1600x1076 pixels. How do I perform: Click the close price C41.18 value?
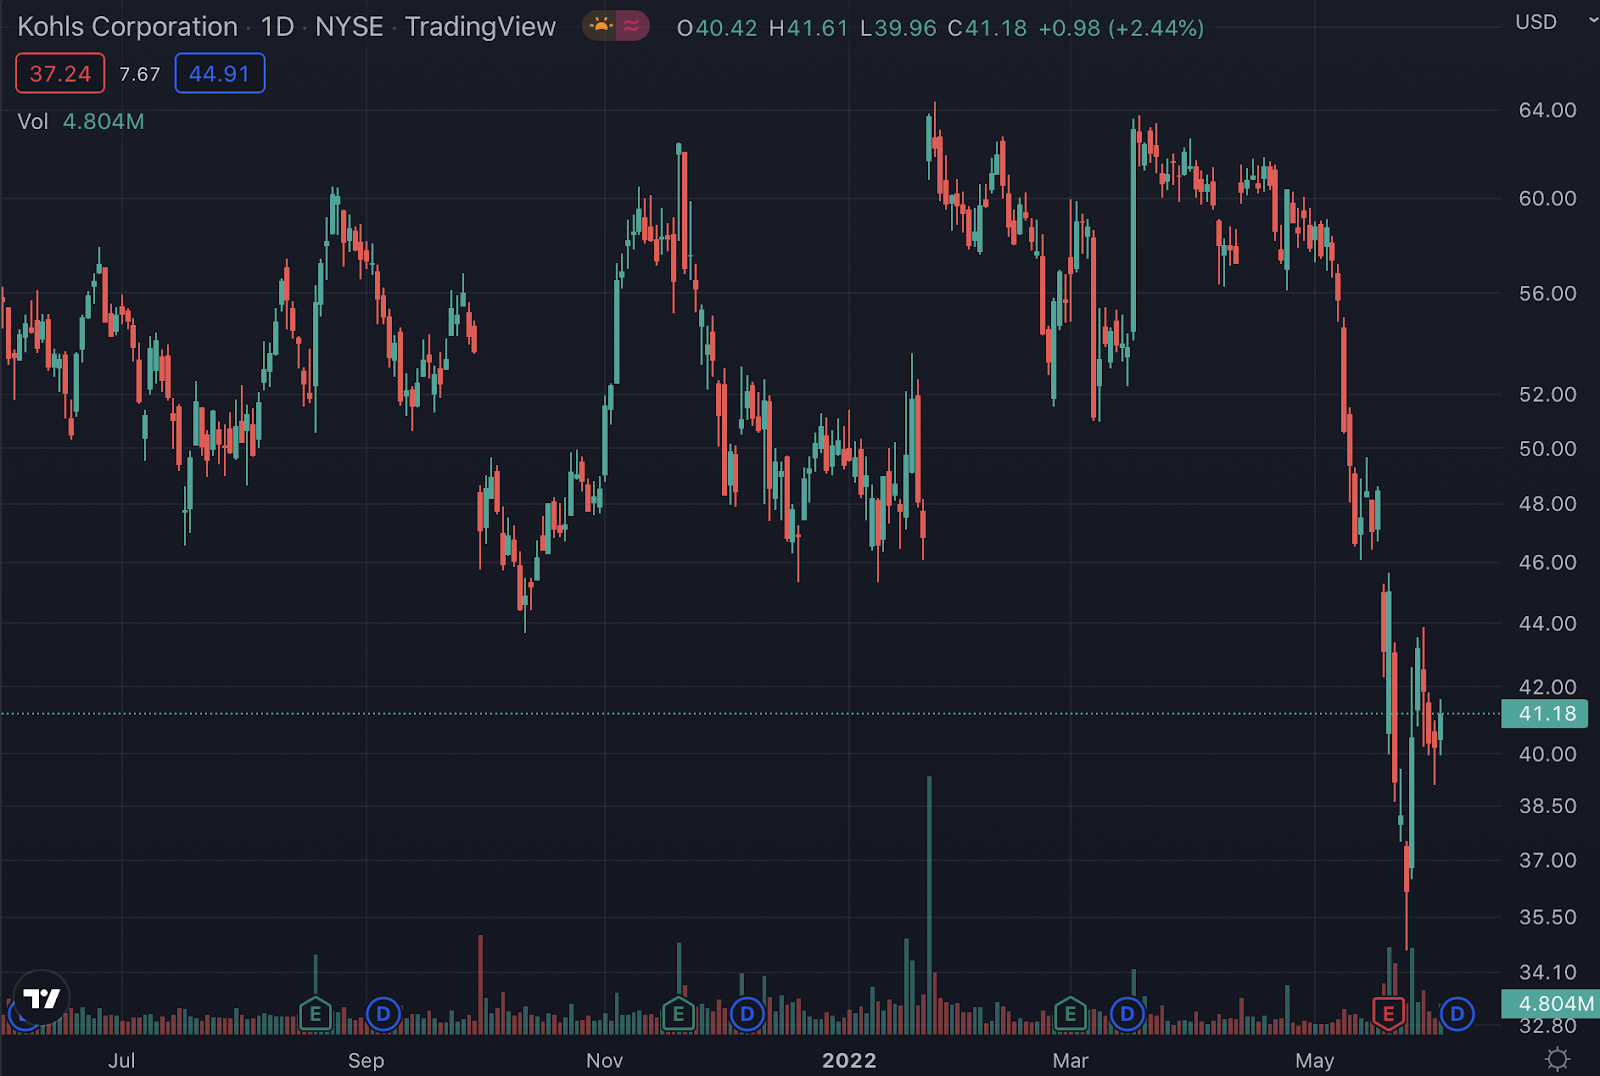coord(987,28)
